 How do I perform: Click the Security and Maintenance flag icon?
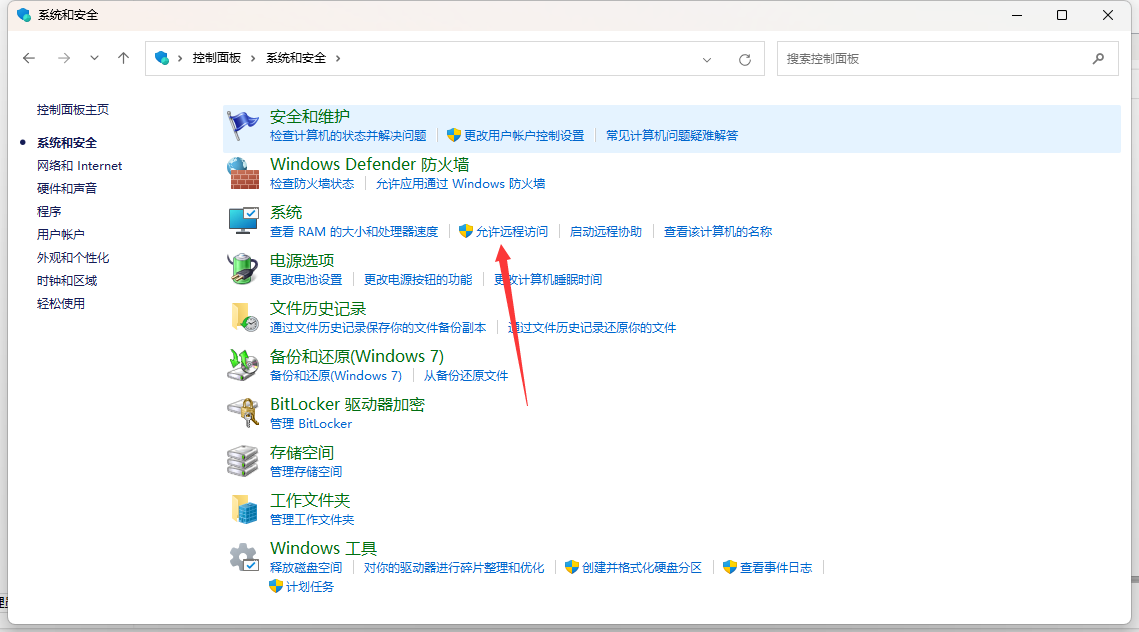[243, 125]
